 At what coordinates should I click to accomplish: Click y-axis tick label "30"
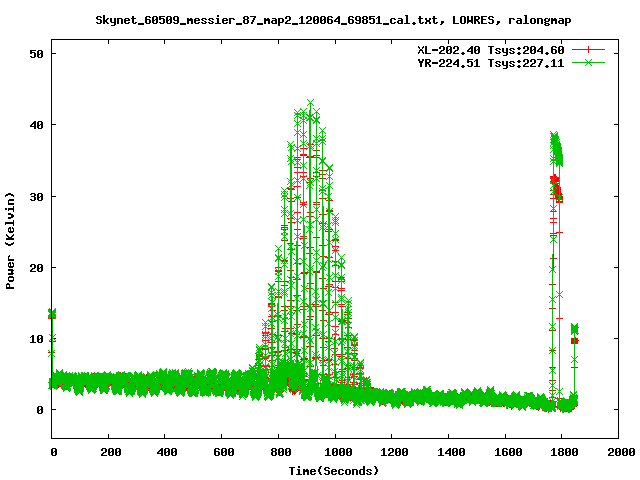(x=36, y=197)
